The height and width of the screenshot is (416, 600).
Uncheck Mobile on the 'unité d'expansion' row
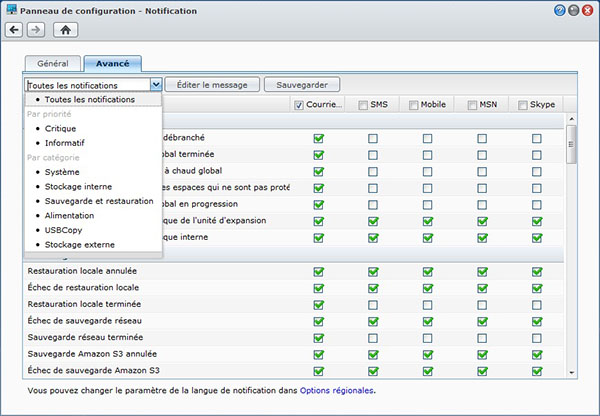click(428, 221)
